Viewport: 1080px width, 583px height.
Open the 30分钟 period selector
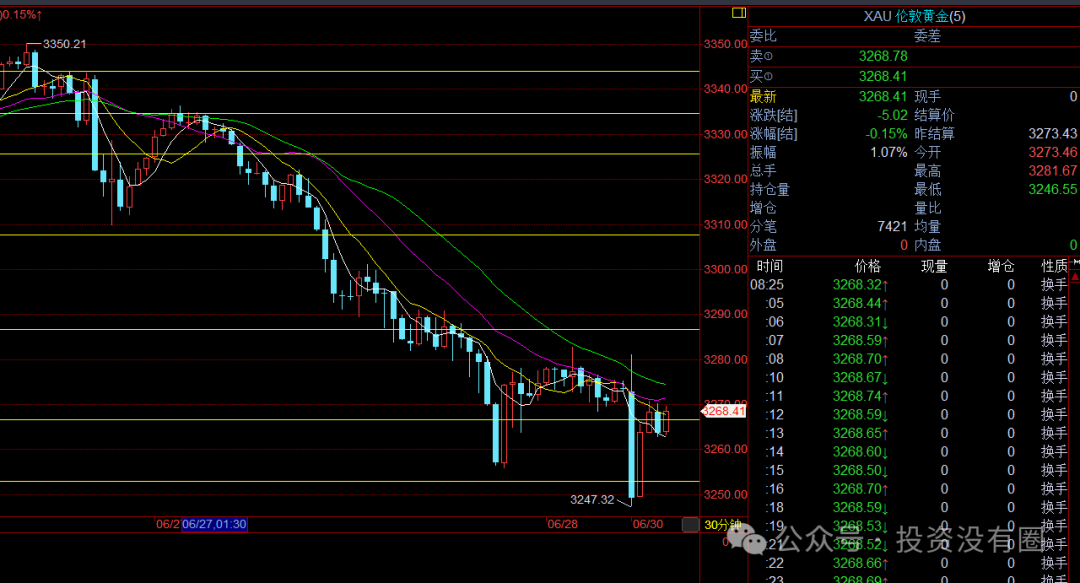point(723,524)
